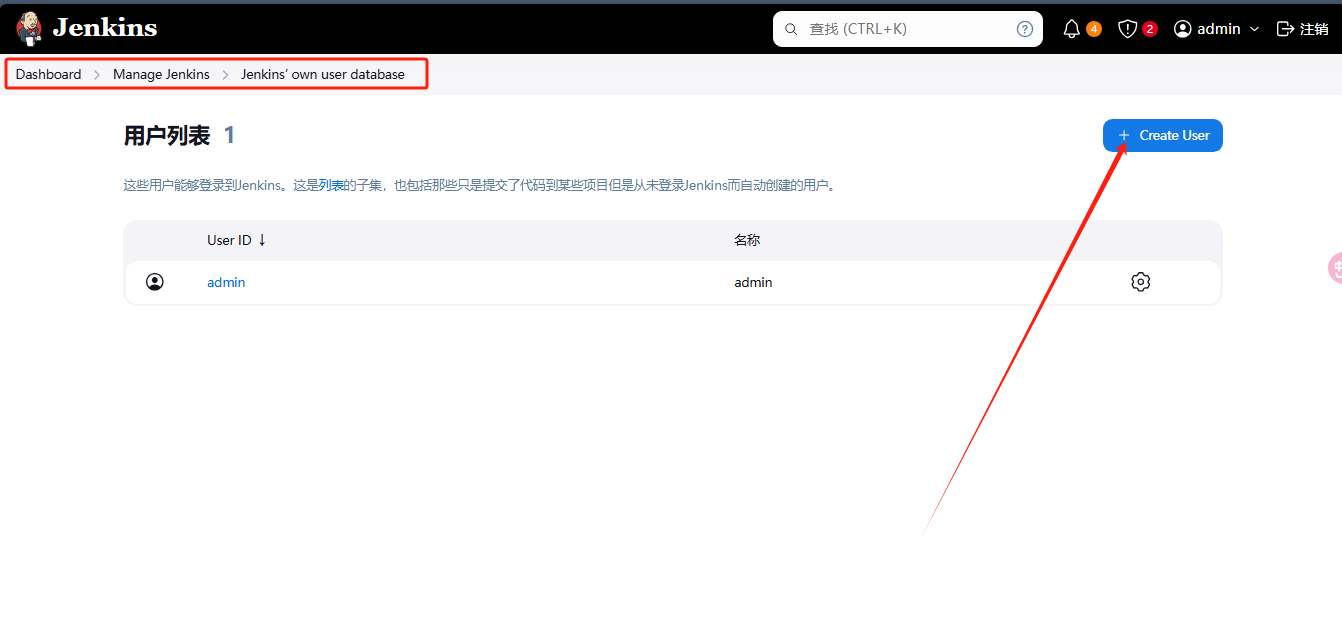
Task: Open the admin user ID link in table
Action: [x=226, y=282]
